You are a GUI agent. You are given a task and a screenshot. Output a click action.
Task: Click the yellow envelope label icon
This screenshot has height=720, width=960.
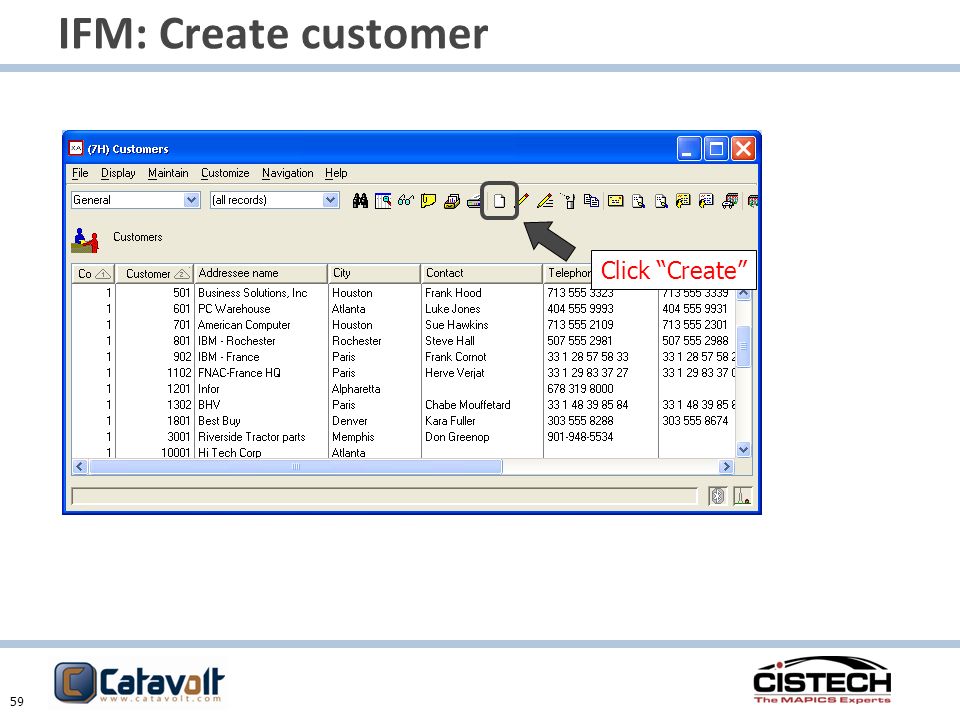coord(615,201)
